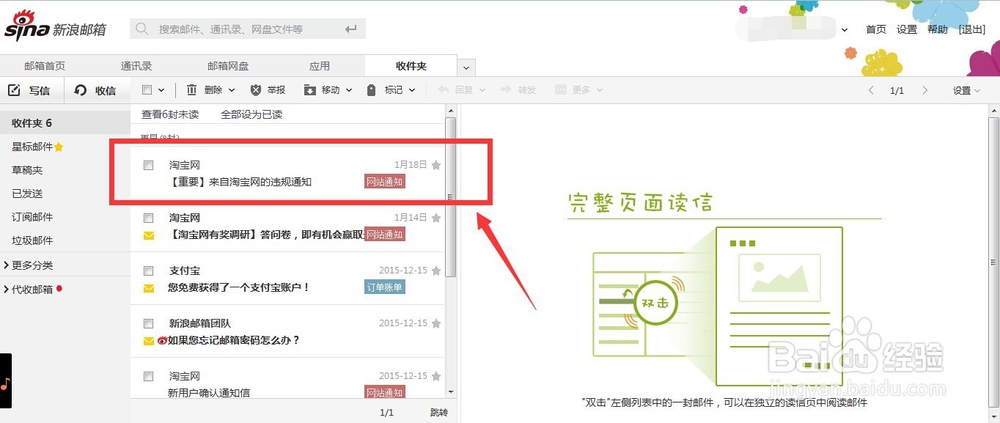
Task: Select the 收件夹 tab
Action: pos(411,66)
